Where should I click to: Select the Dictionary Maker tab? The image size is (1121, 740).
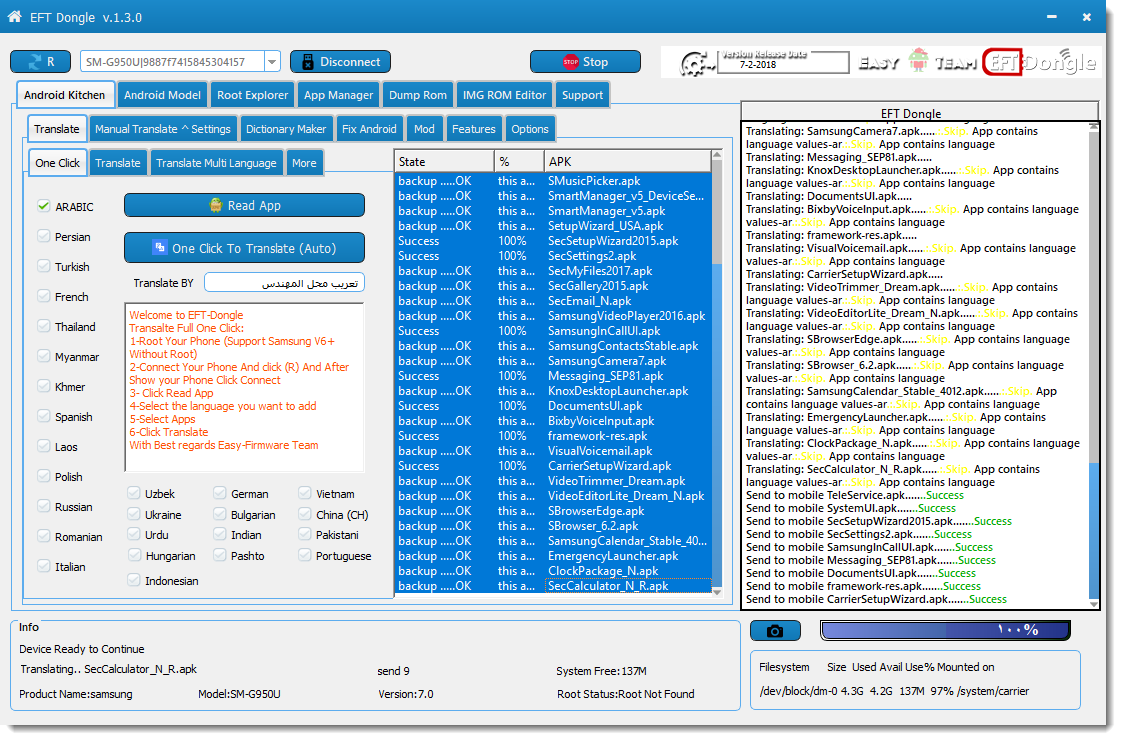(286, 129)
